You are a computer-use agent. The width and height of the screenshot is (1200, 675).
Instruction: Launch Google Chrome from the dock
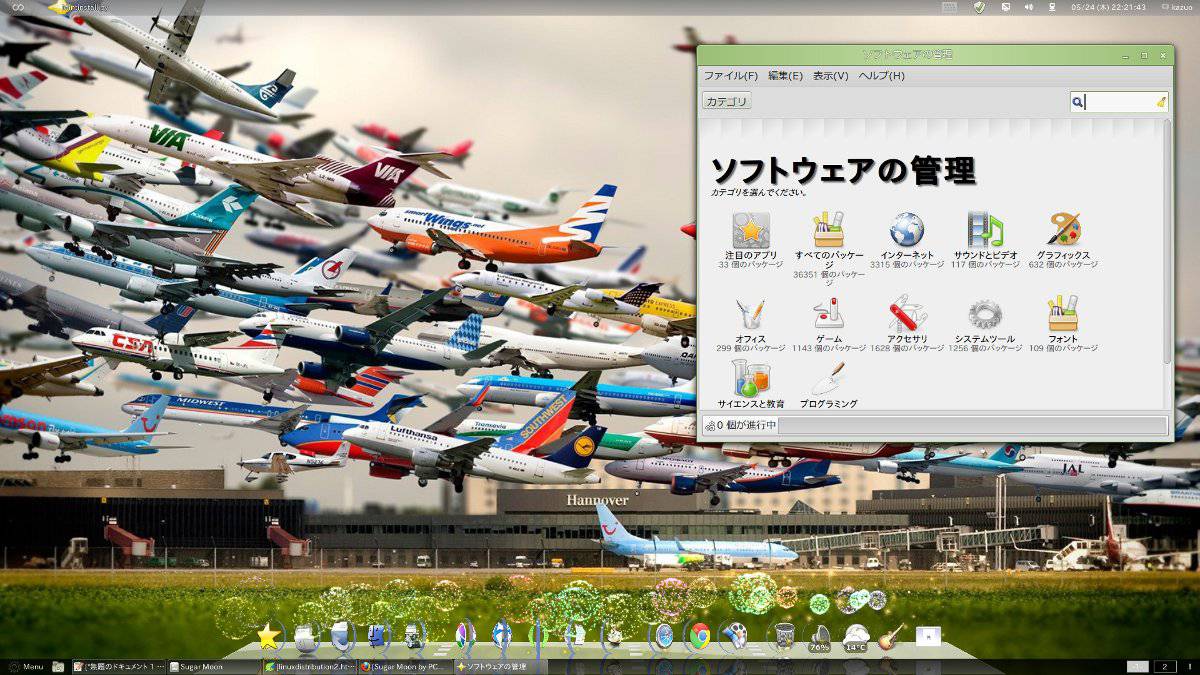coord(699,634)
